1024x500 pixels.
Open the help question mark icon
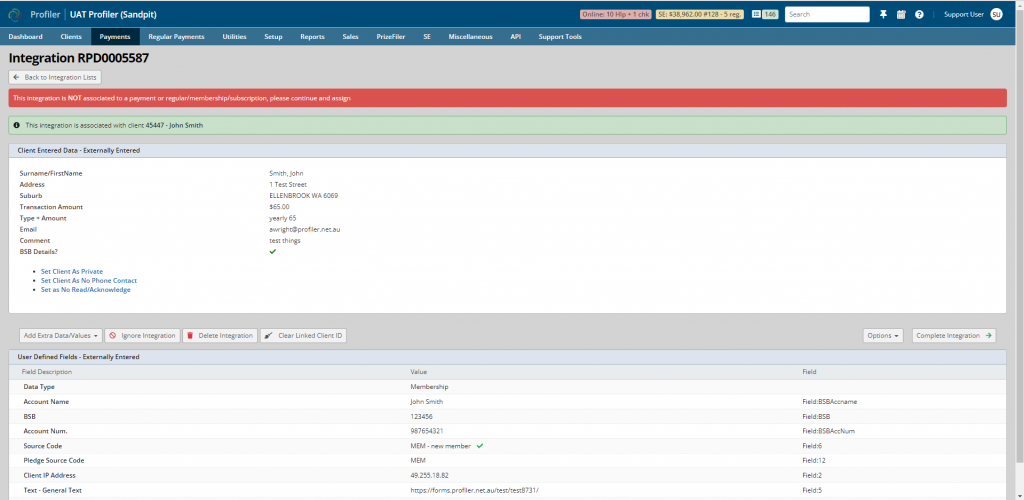(920, 14)
